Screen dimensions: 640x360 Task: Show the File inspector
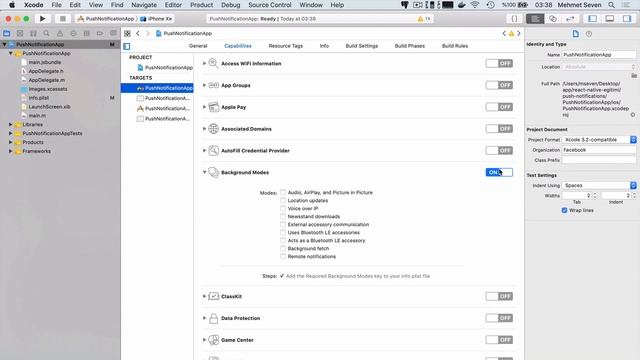pos(576,34)
